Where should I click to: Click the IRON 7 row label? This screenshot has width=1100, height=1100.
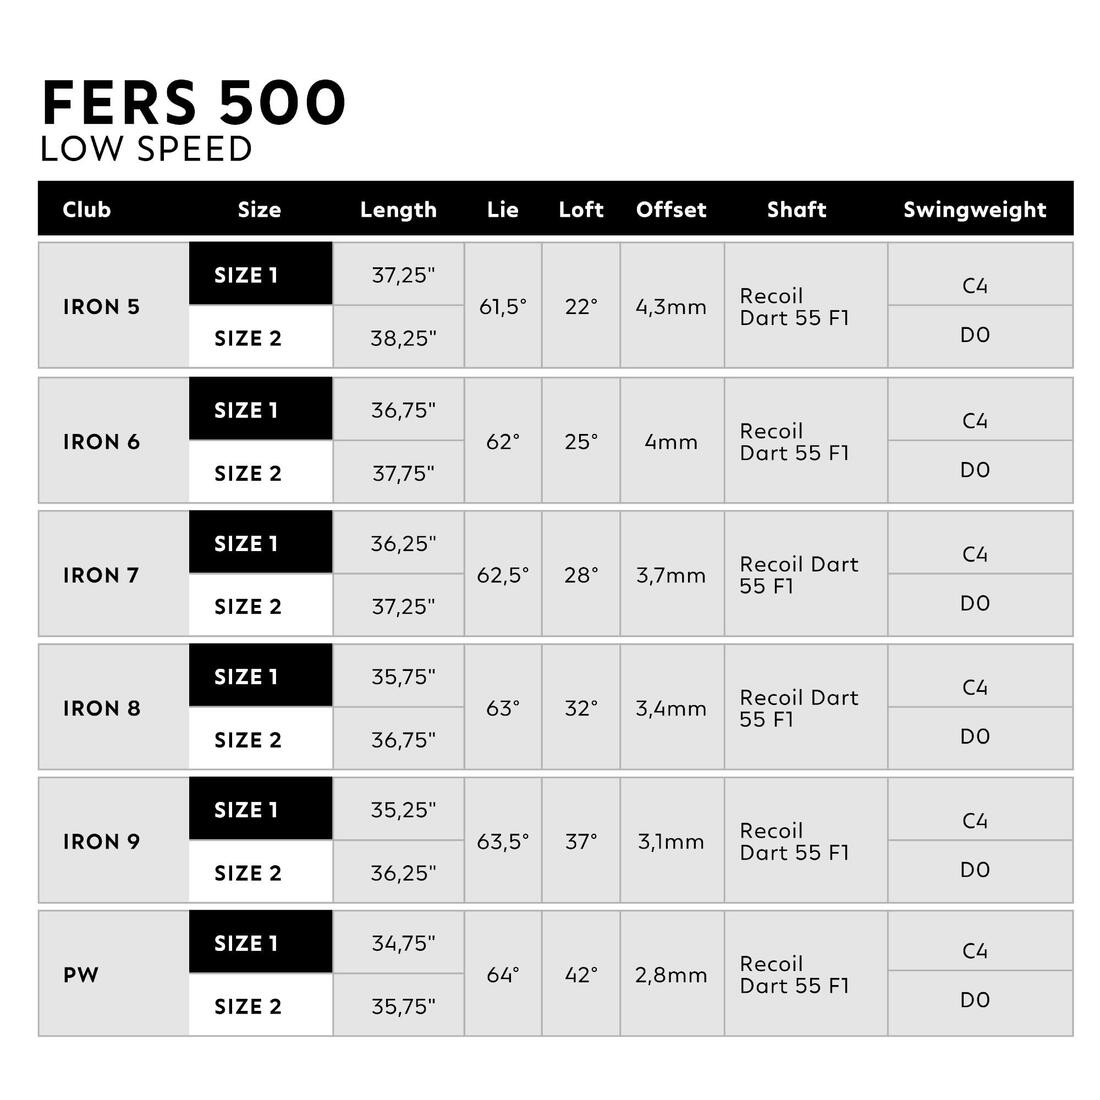tap(101, 575)
